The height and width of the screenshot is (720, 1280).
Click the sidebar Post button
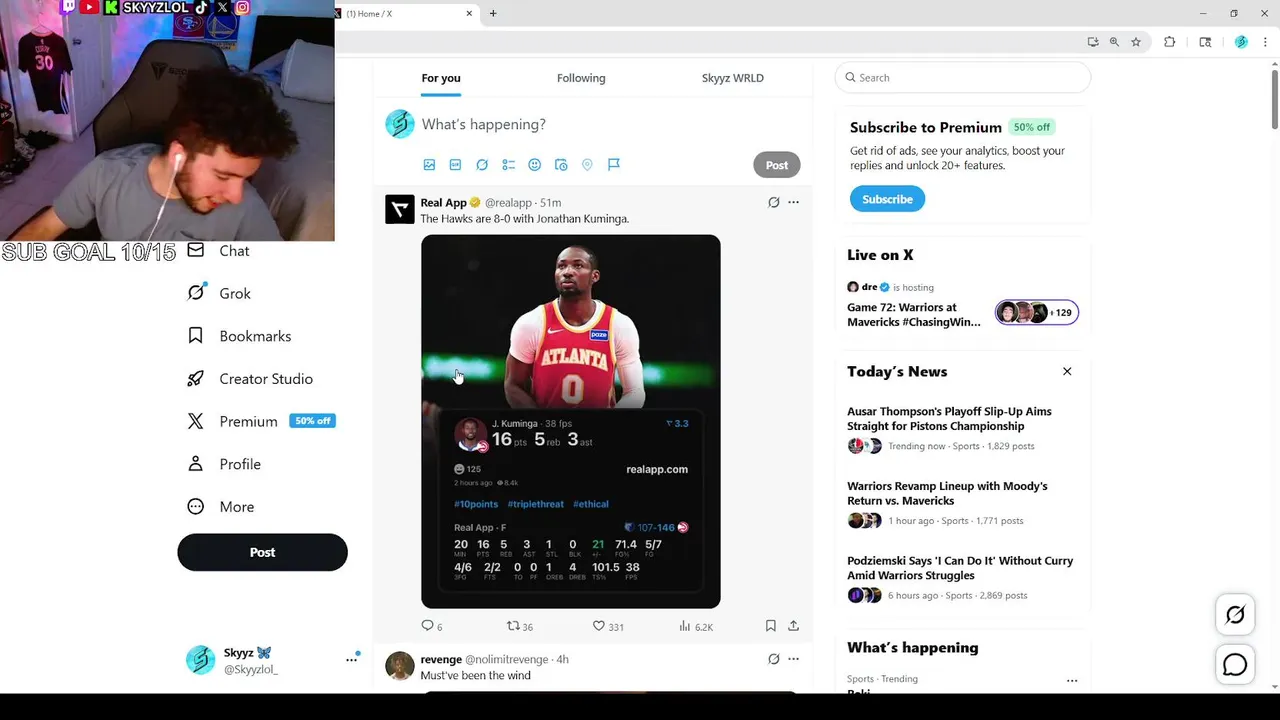click(262, 552)
